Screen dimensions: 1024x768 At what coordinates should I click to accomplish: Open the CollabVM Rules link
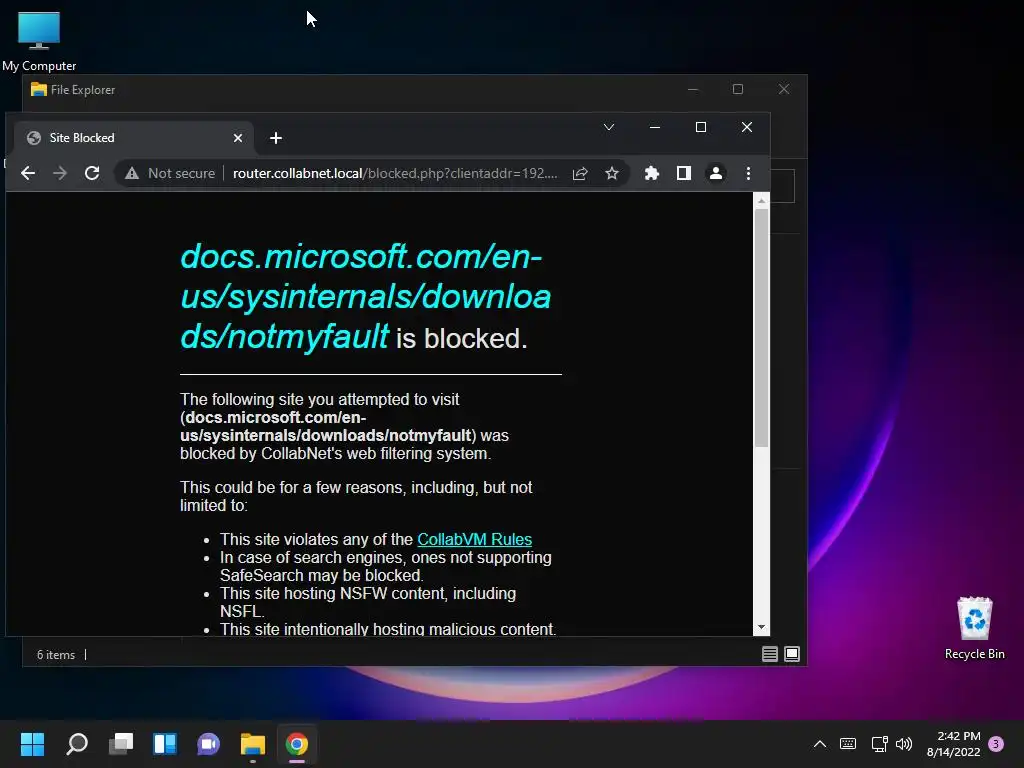coord(475,539)
